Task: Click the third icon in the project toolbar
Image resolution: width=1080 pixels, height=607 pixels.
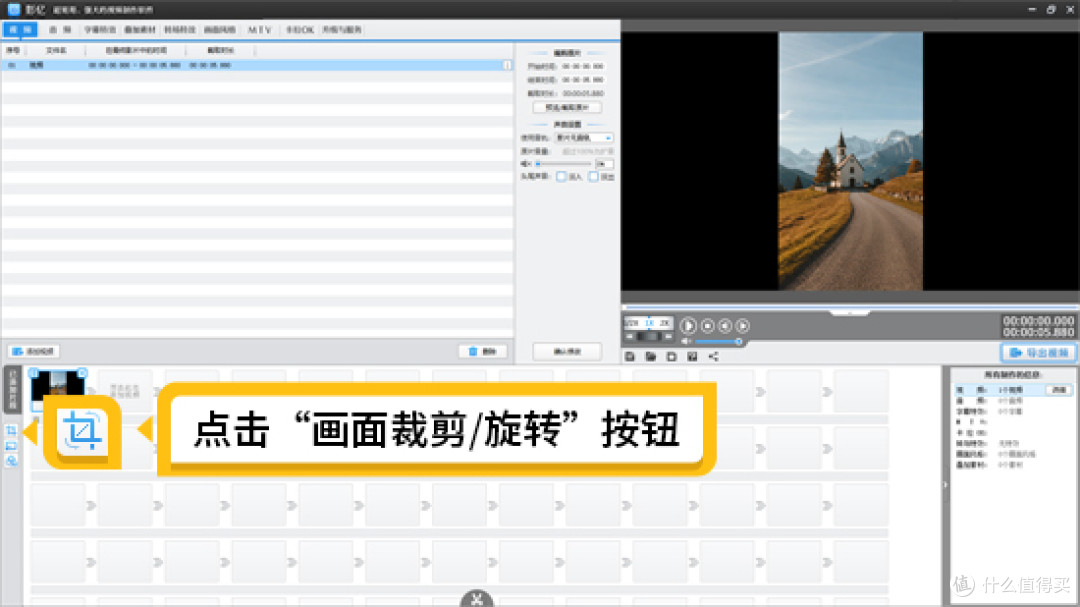Action: tap(672, 356)
